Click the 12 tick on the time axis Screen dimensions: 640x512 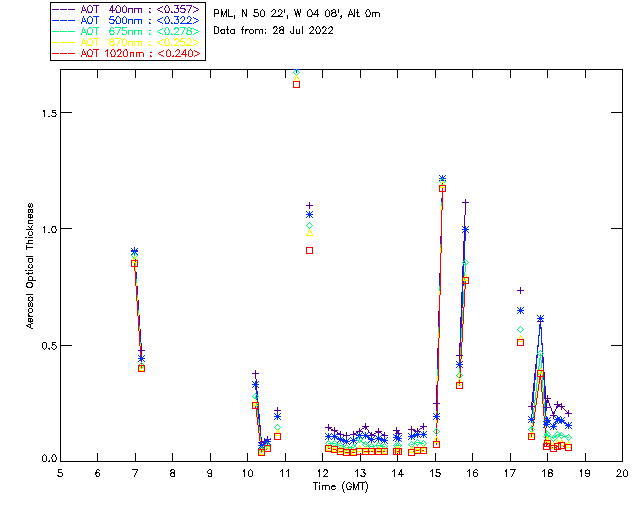coord(322,472)
